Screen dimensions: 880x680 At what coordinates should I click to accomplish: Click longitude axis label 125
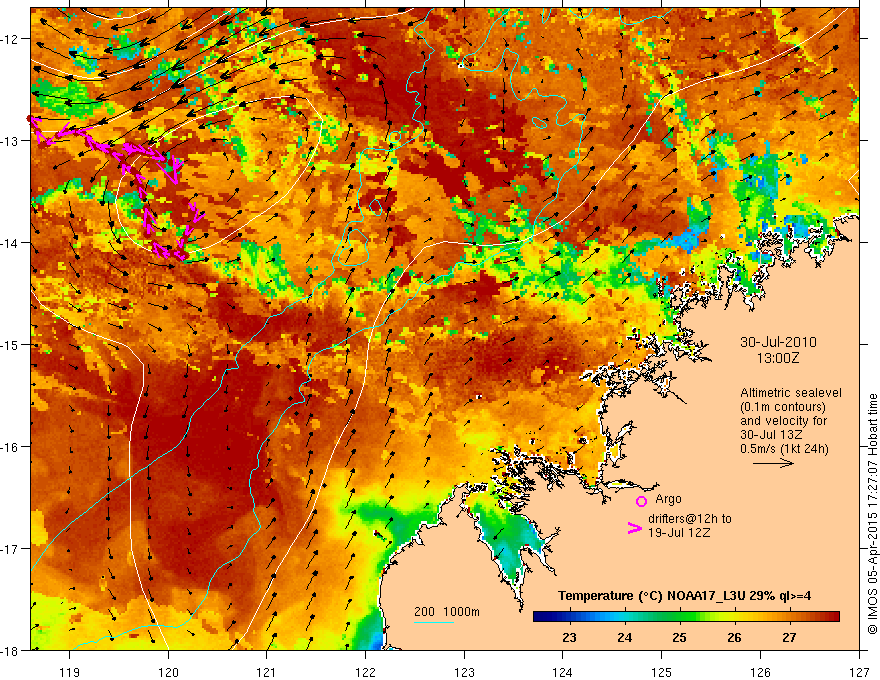point(662,672)
